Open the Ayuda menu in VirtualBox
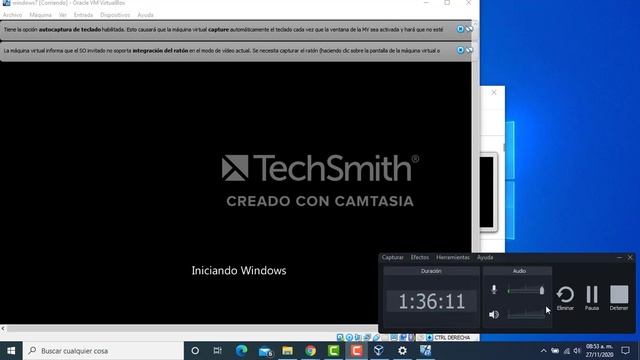This screenshot has height=360, width=640. [x=145, y=15]
